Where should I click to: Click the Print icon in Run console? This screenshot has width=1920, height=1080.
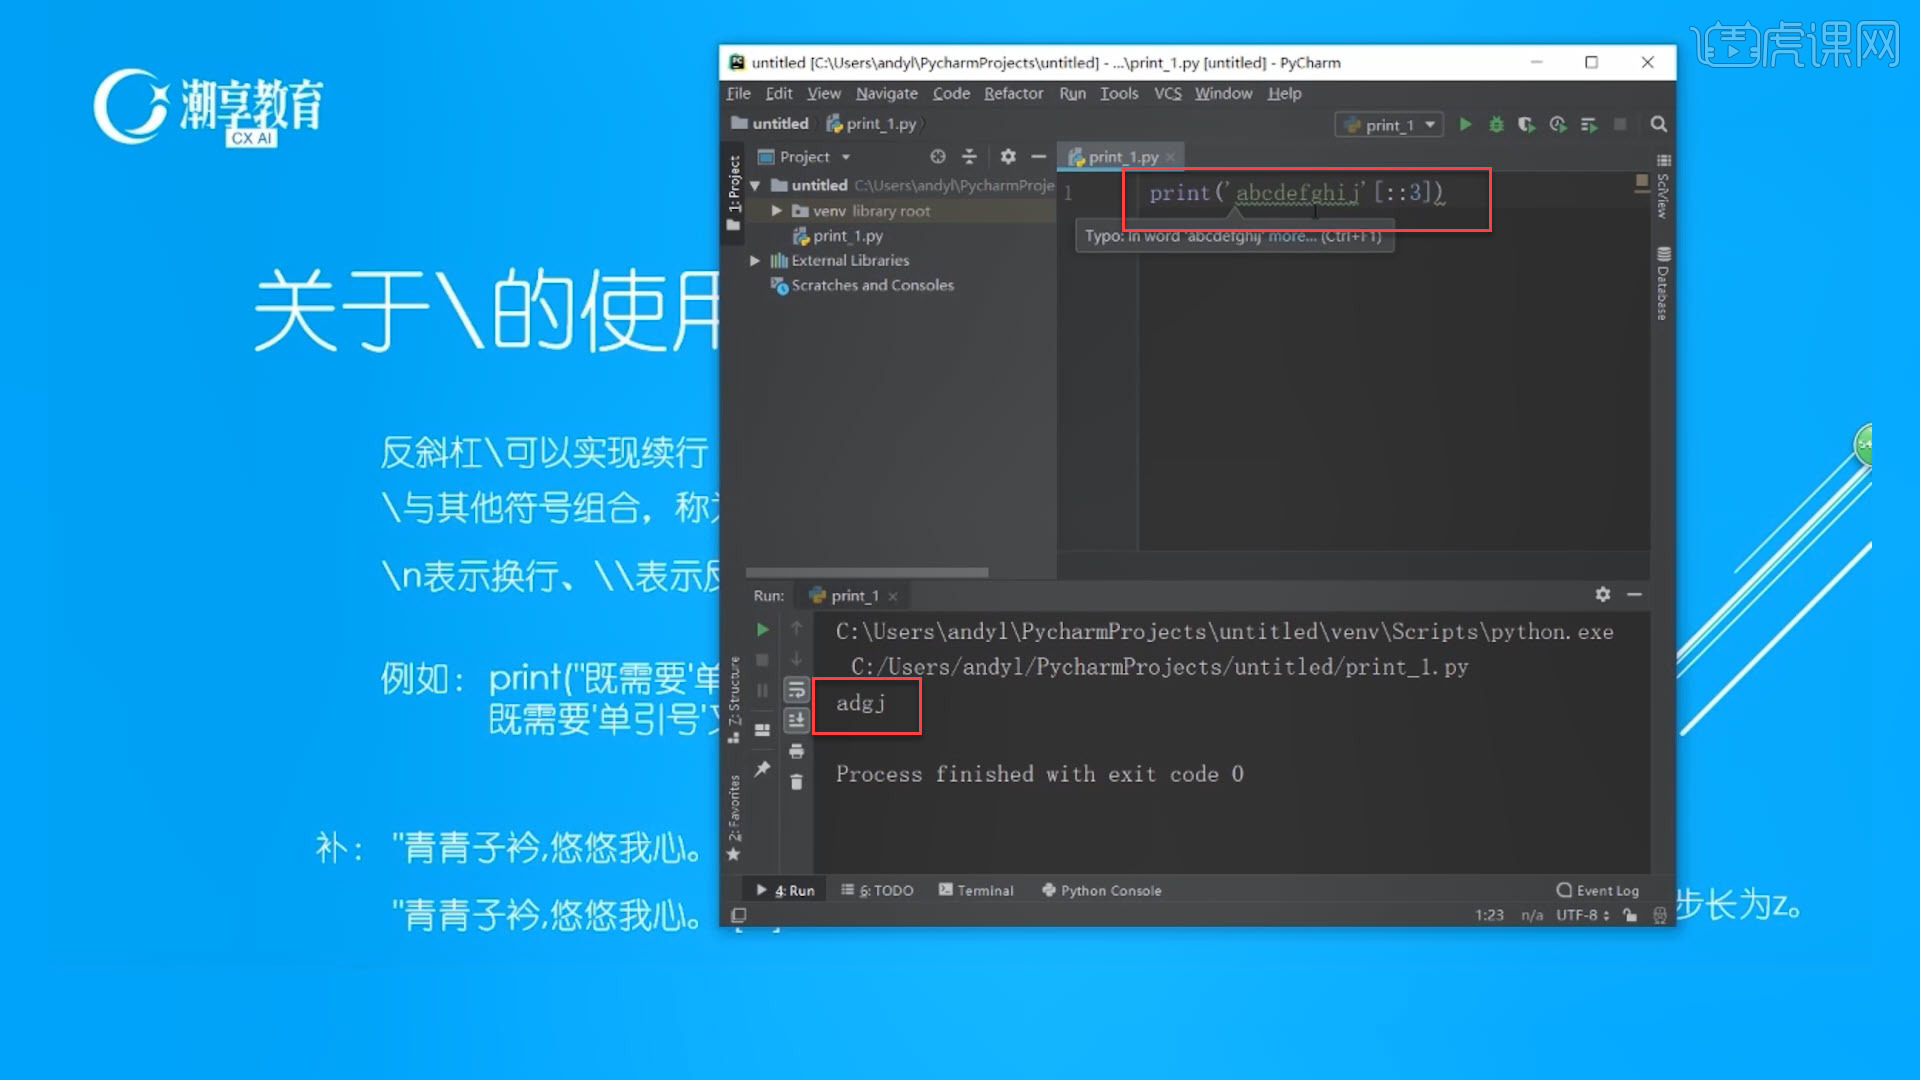(797, 751)
